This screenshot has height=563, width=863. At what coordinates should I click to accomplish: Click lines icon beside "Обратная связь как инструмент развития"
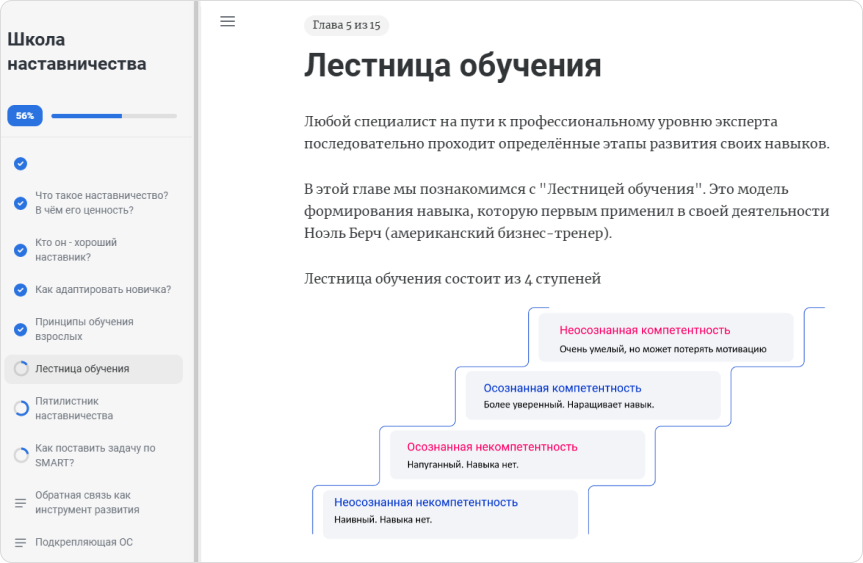pyautogui.click(x=21, y=502)
